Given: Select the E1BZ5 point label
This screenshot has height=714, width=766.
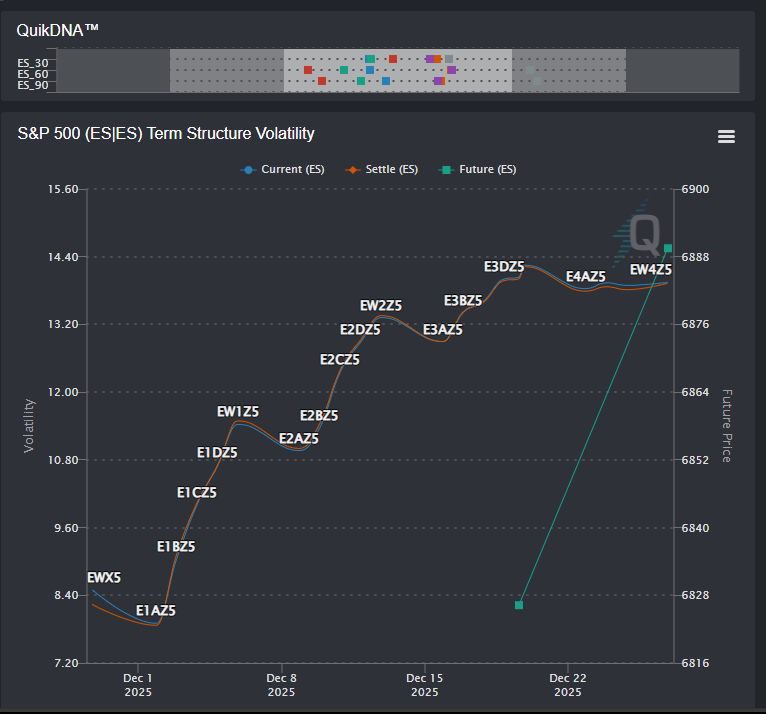Looking at the screenshot, I should click(x=176, y=546).
